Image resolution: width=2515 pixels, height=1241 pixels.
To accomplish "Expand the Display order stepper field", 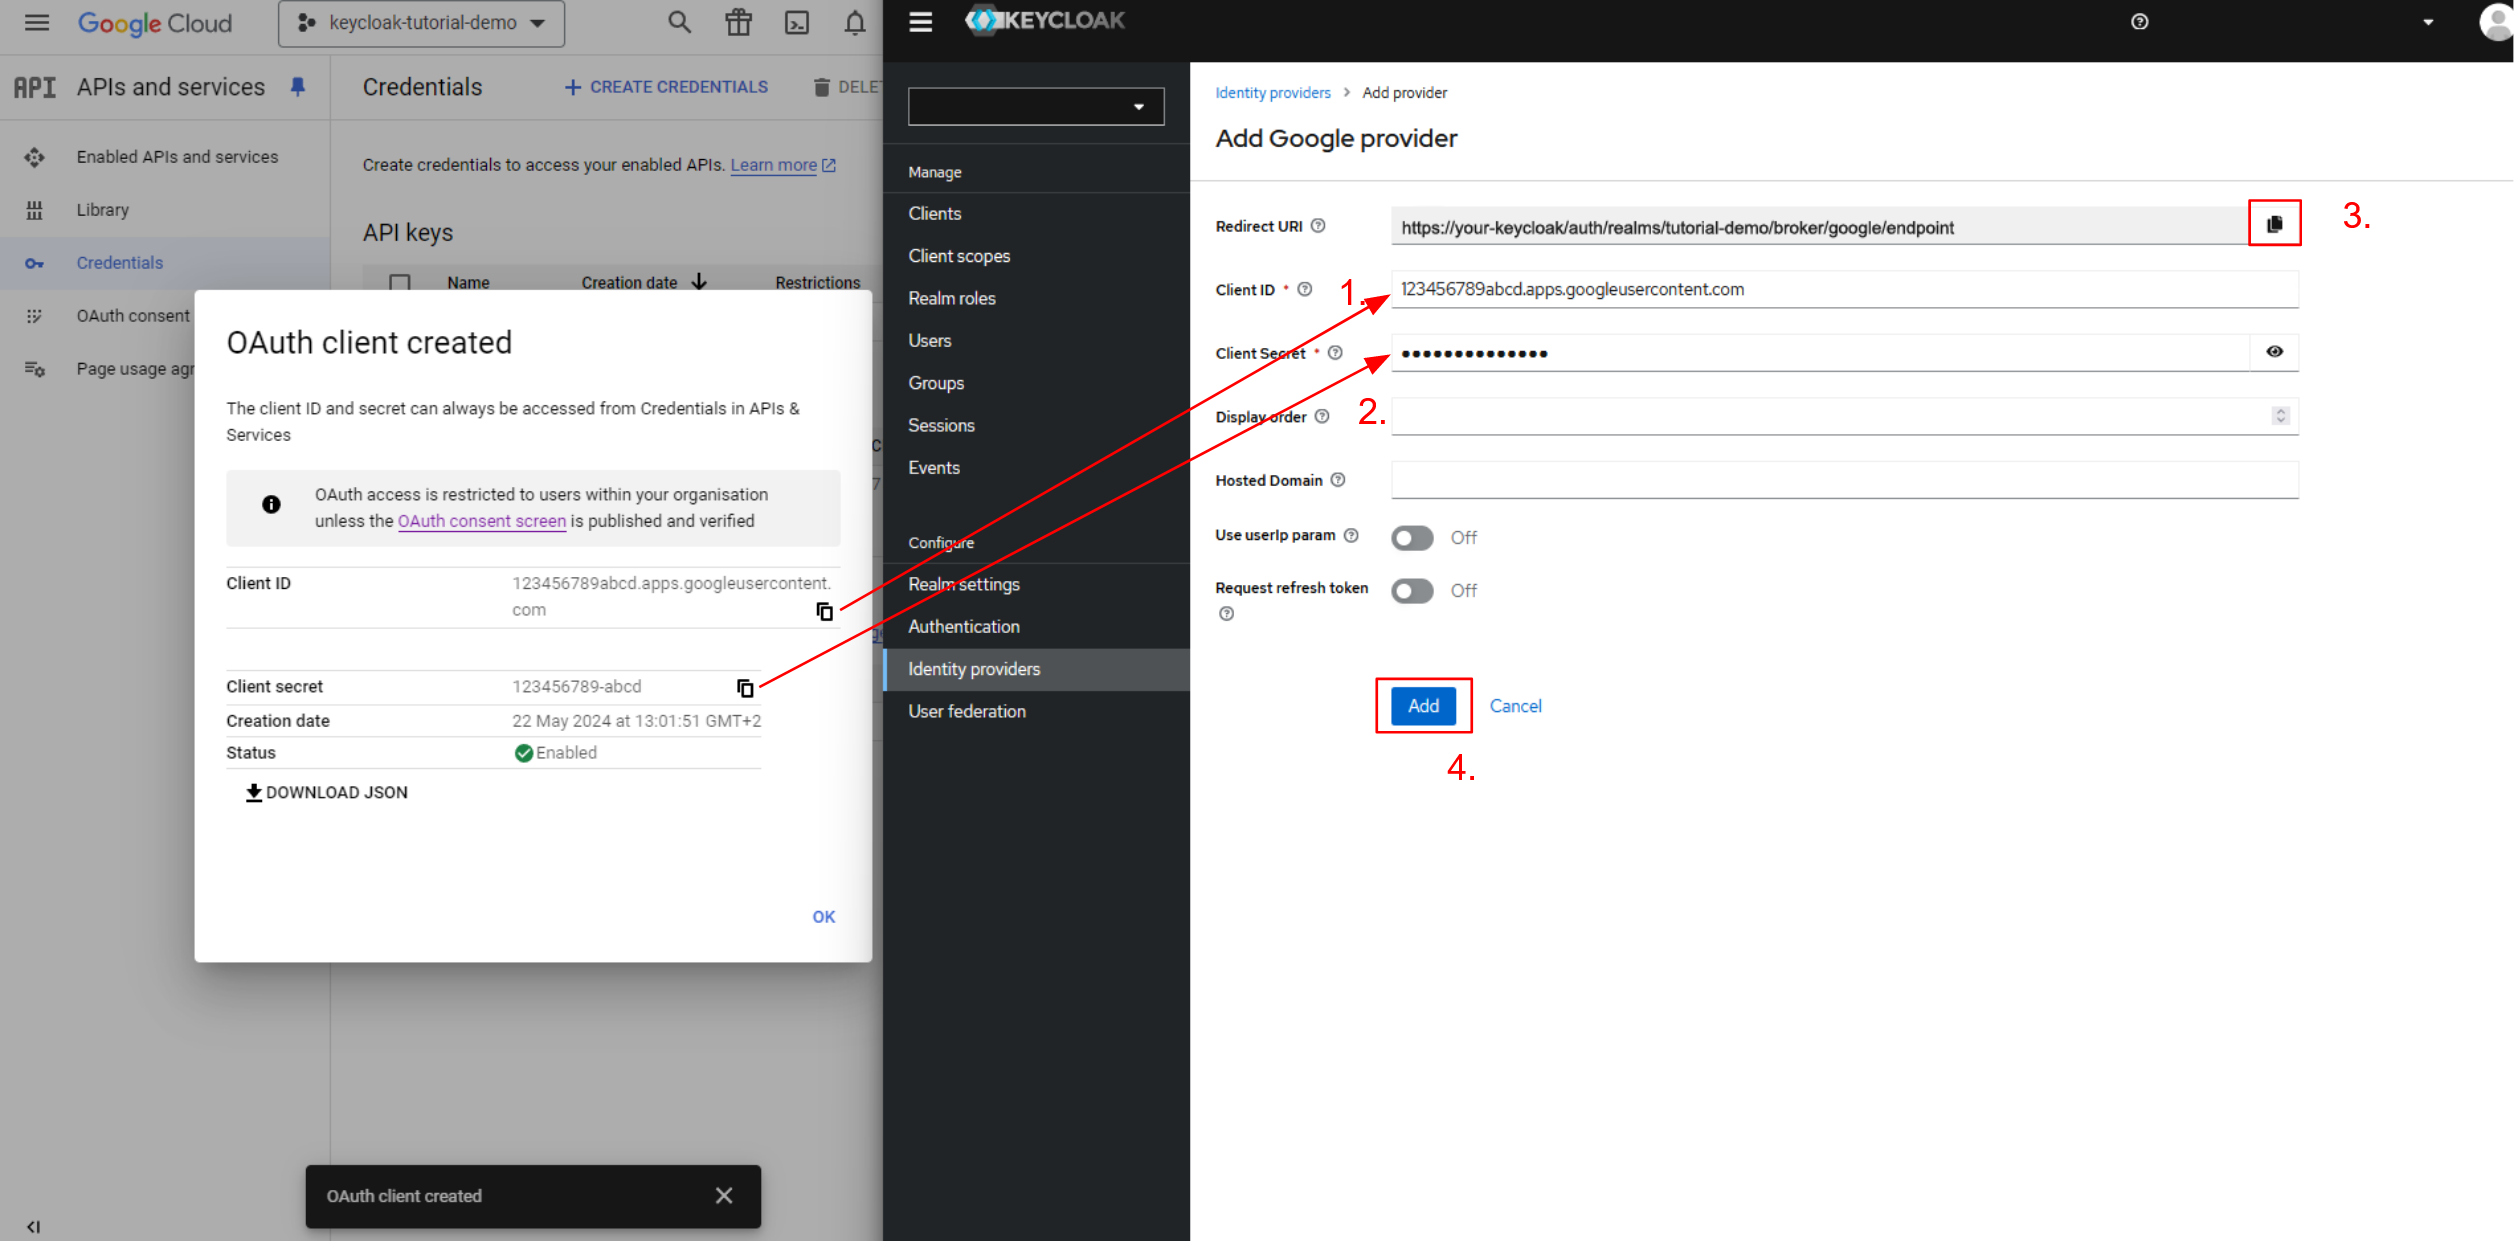I will [x=2279, y=415].
